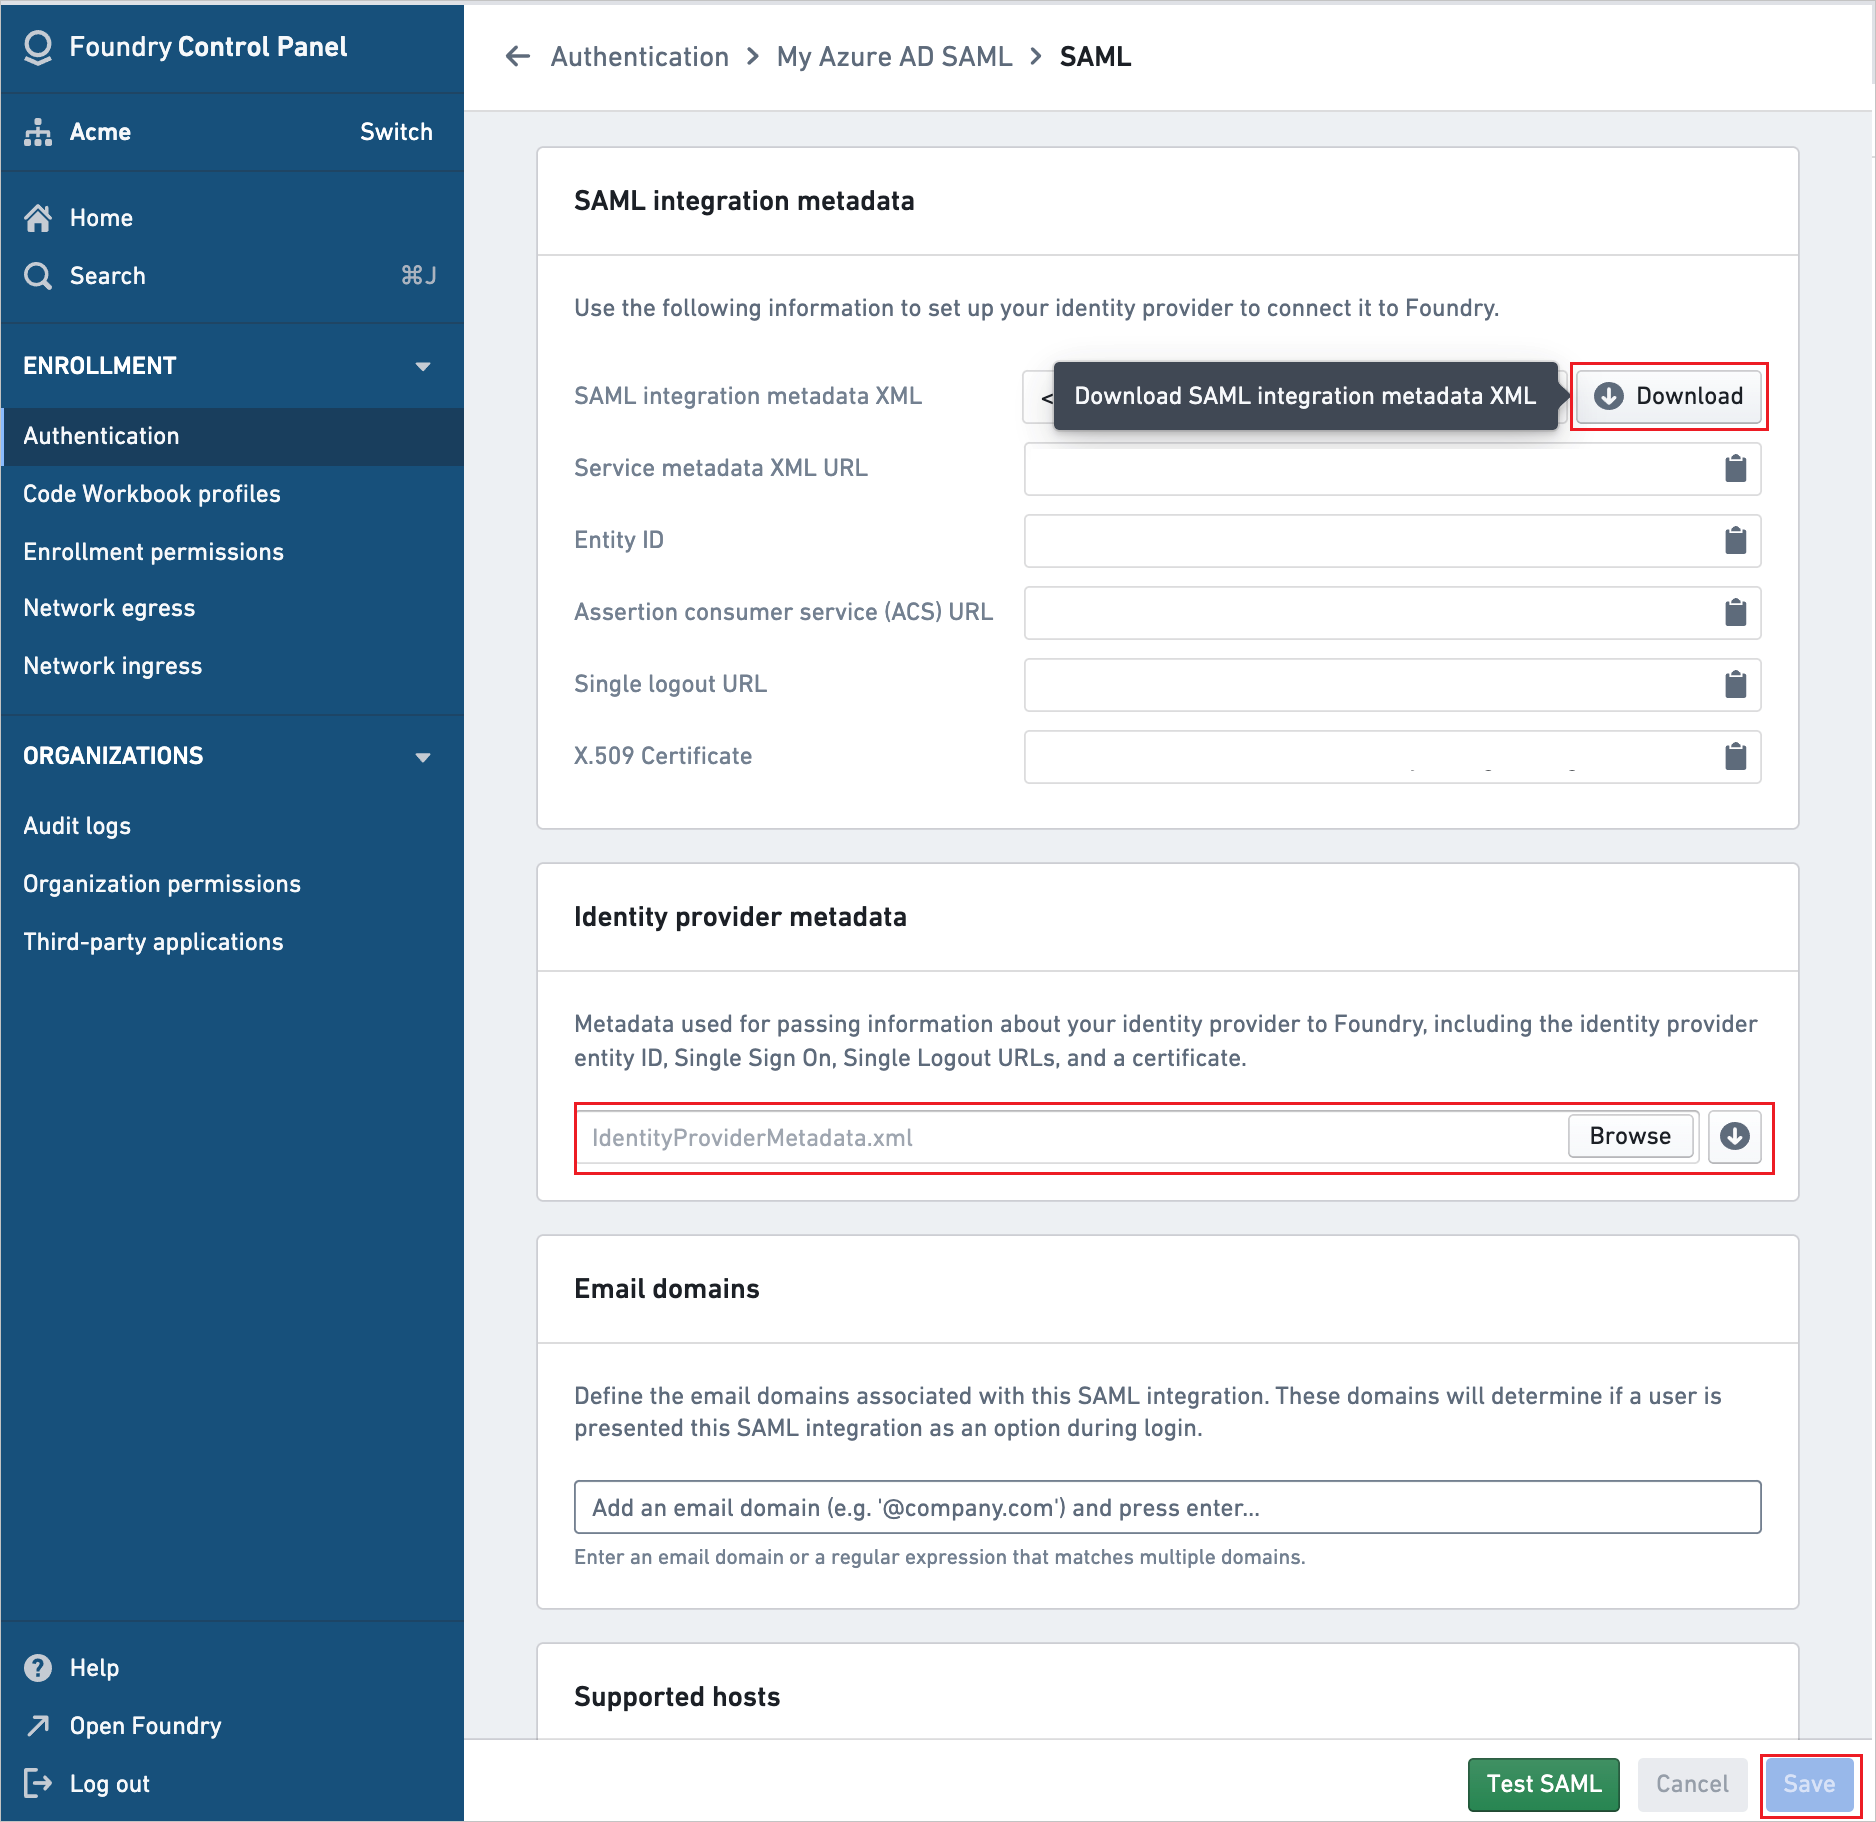
Task: Browse for an identity provider metadata file
Action: tap(1629, 1136)
